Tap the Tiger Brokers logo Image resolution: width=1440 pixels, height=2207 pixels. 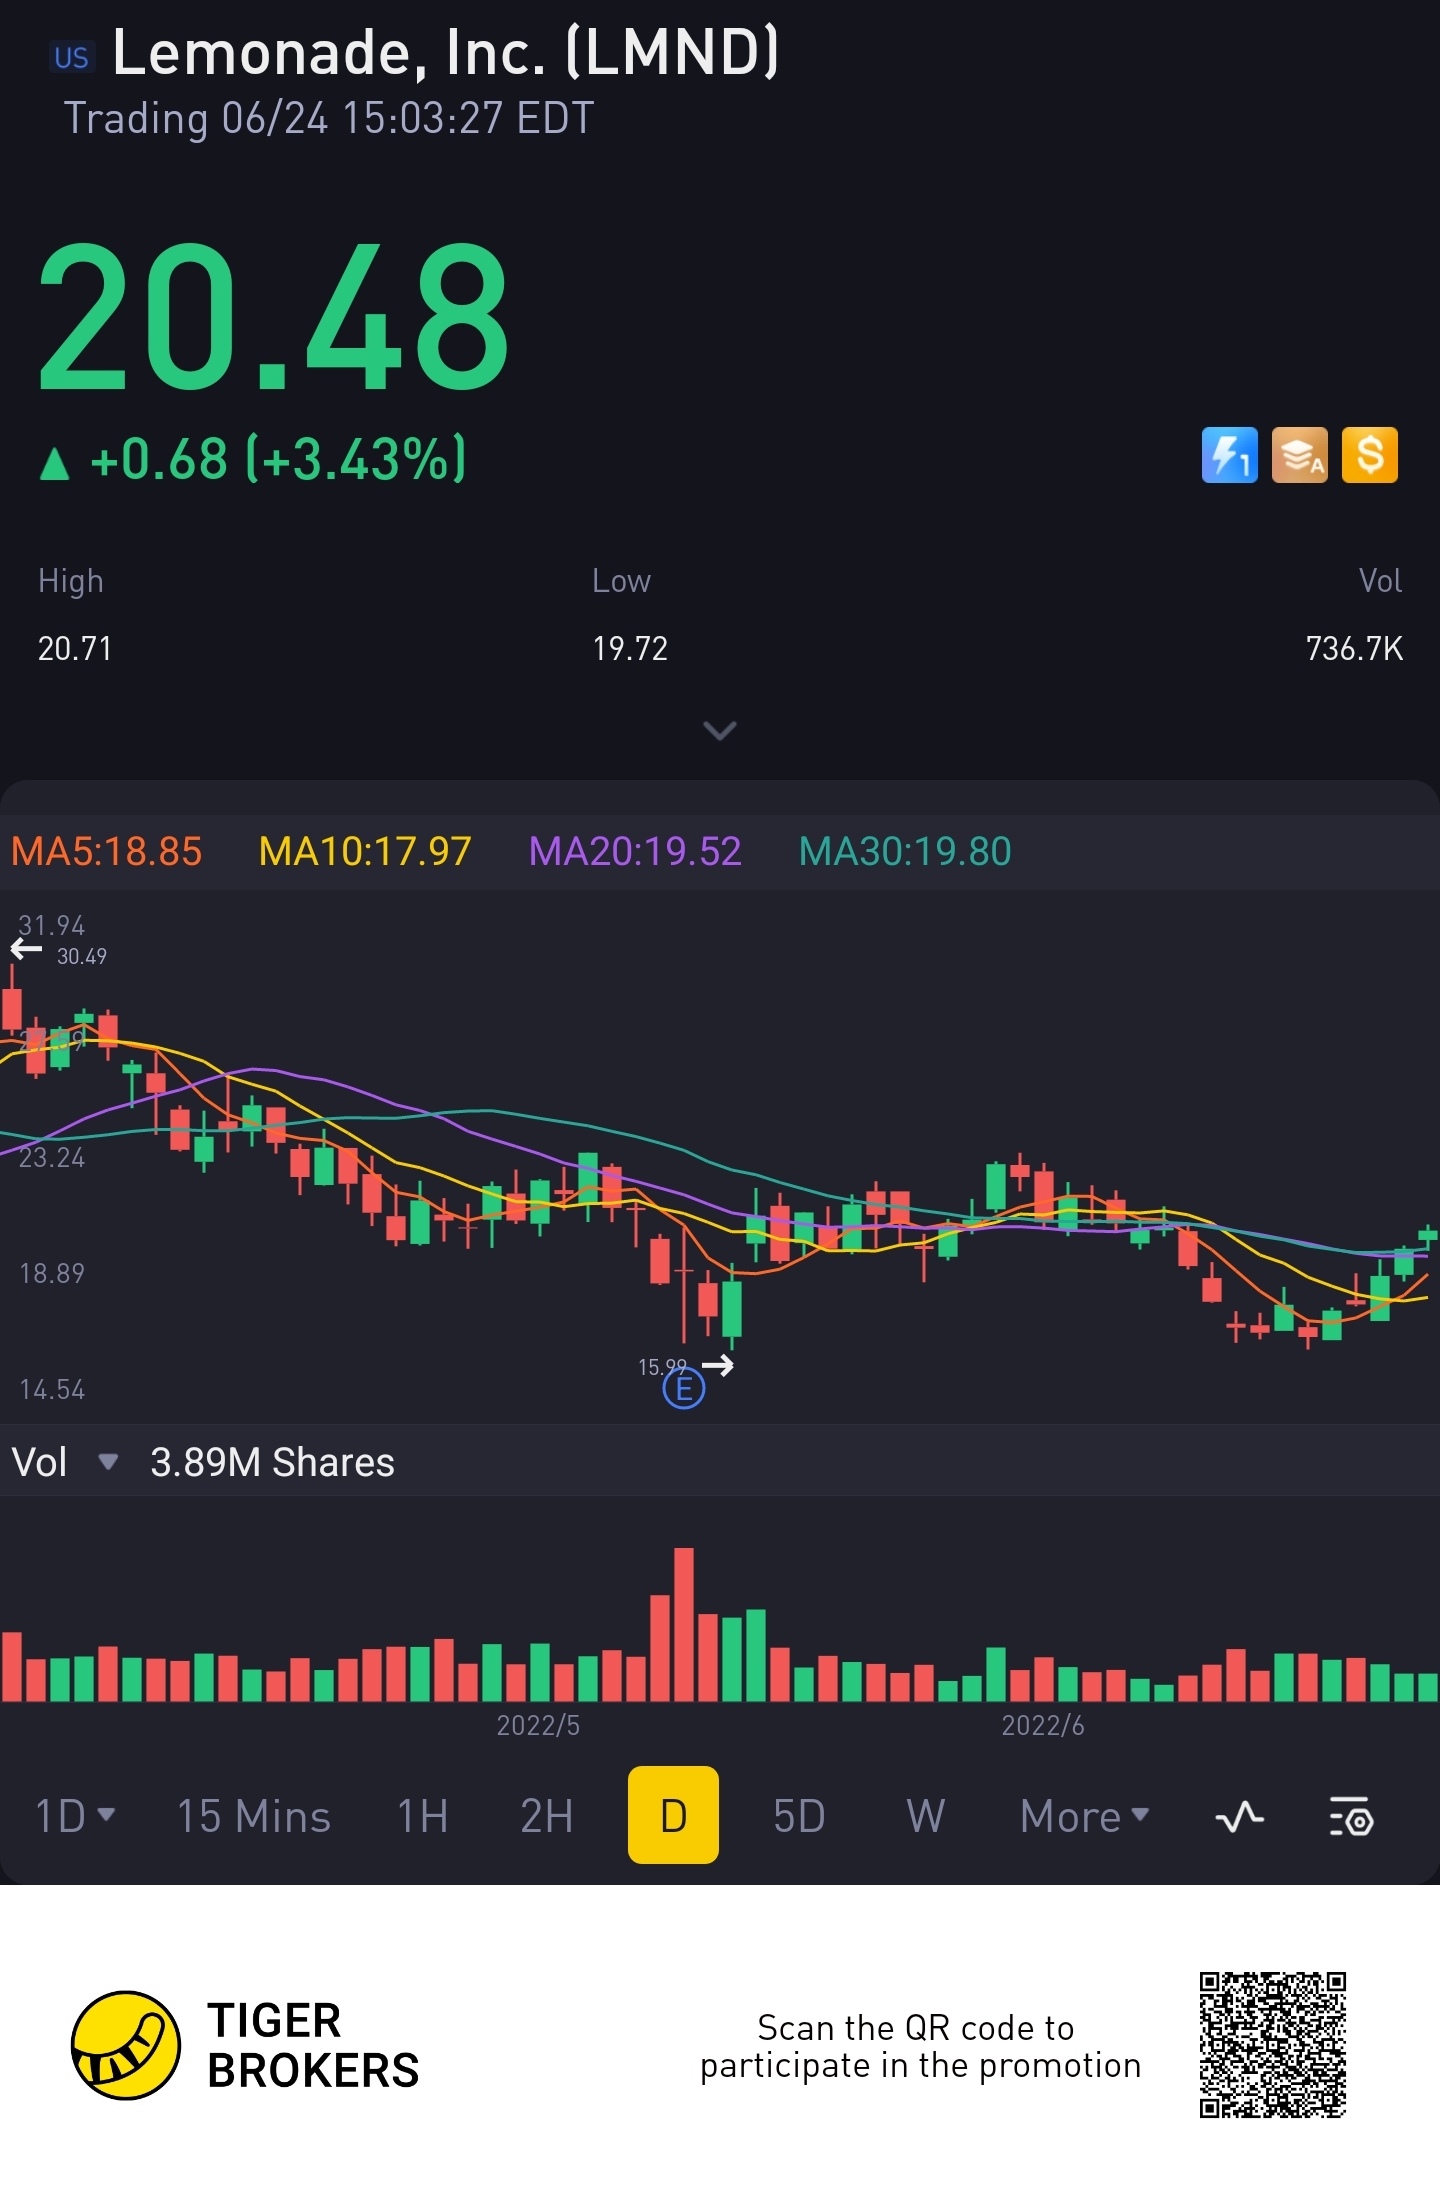pos(245,2045)
